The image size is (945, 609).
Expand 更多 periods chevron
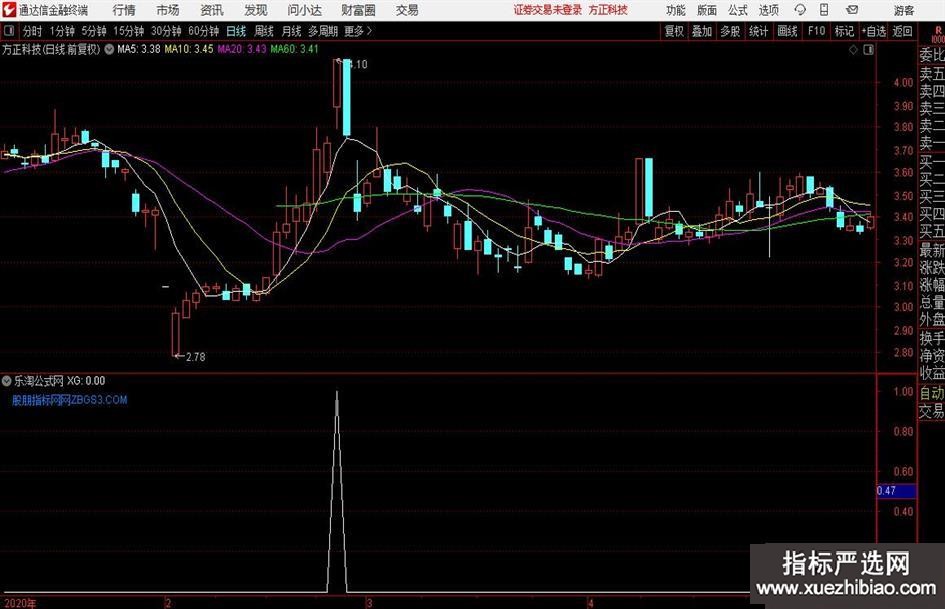click(369, 31)
